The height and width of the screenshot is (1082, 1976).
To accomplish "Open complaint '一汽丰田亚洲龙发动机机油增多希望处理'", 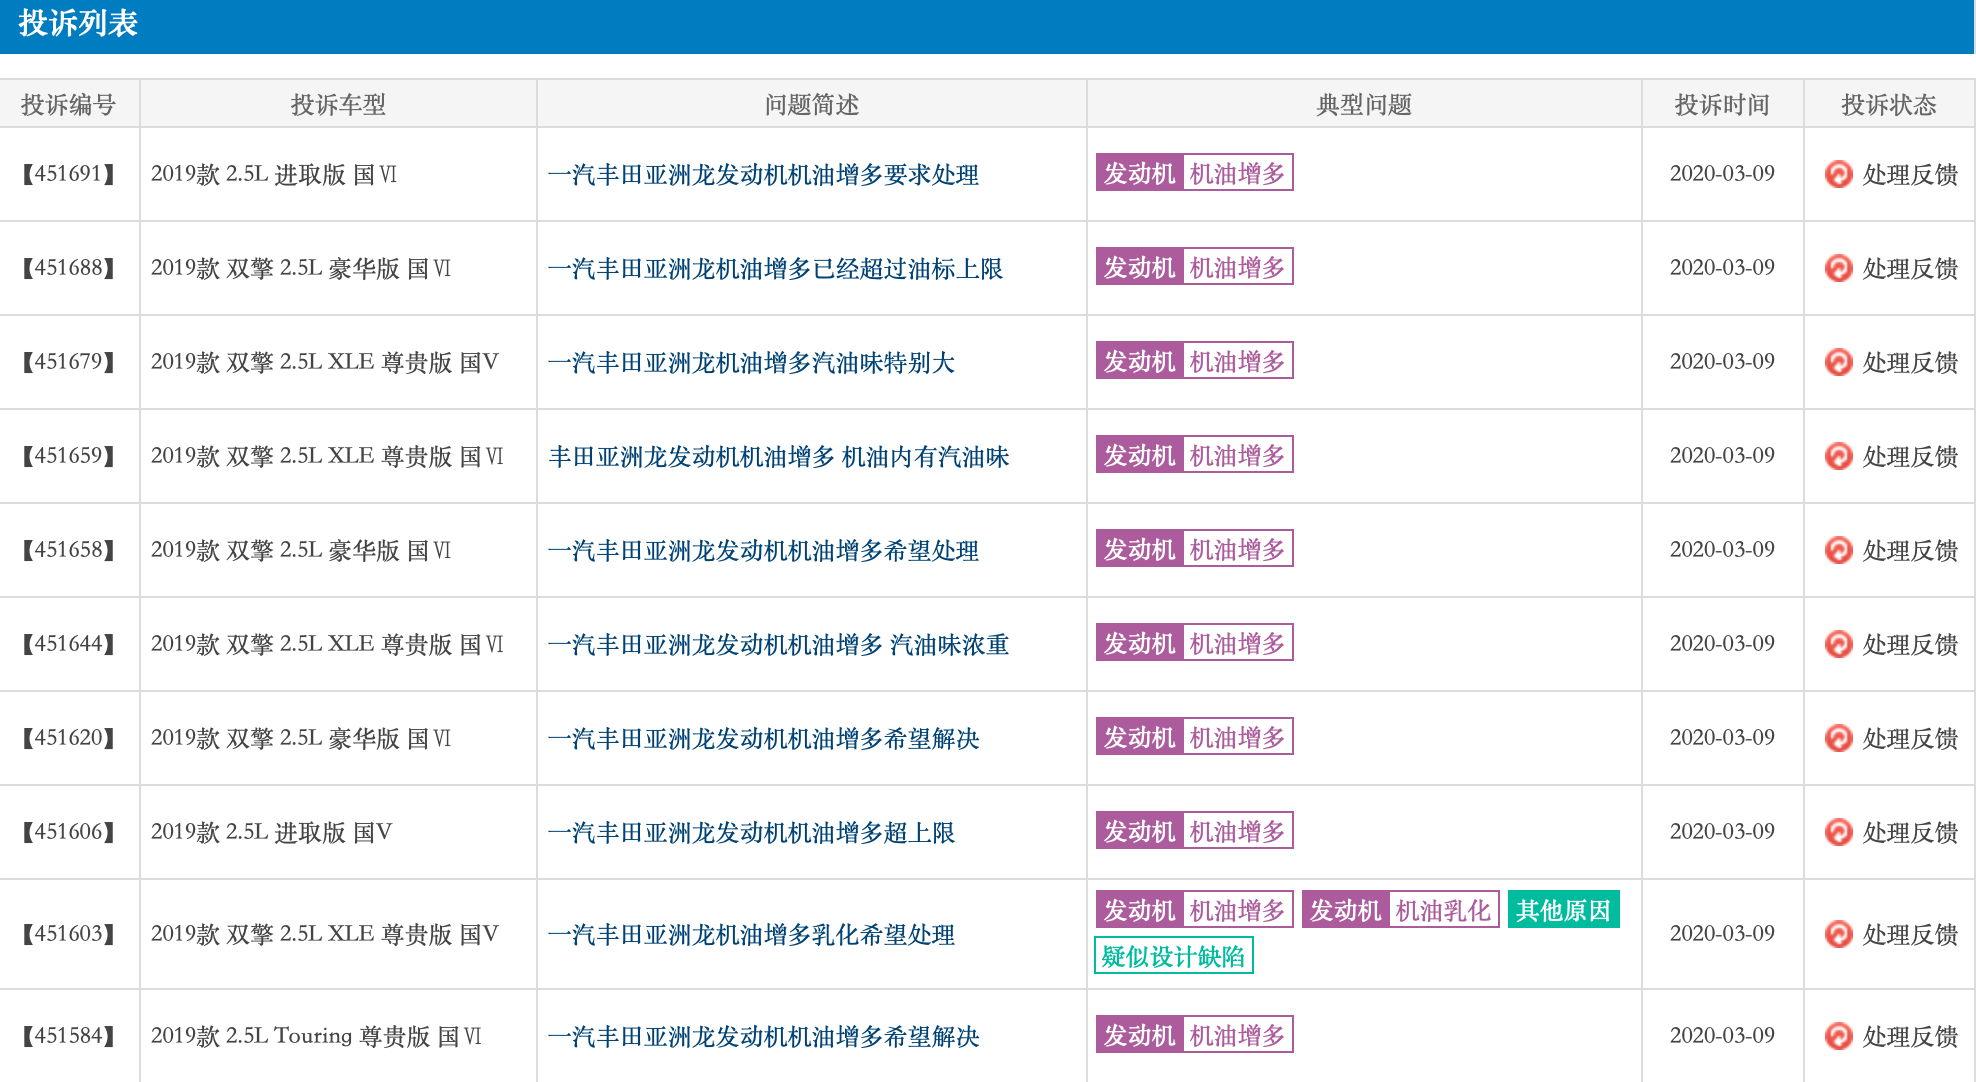I will point(763,551).
